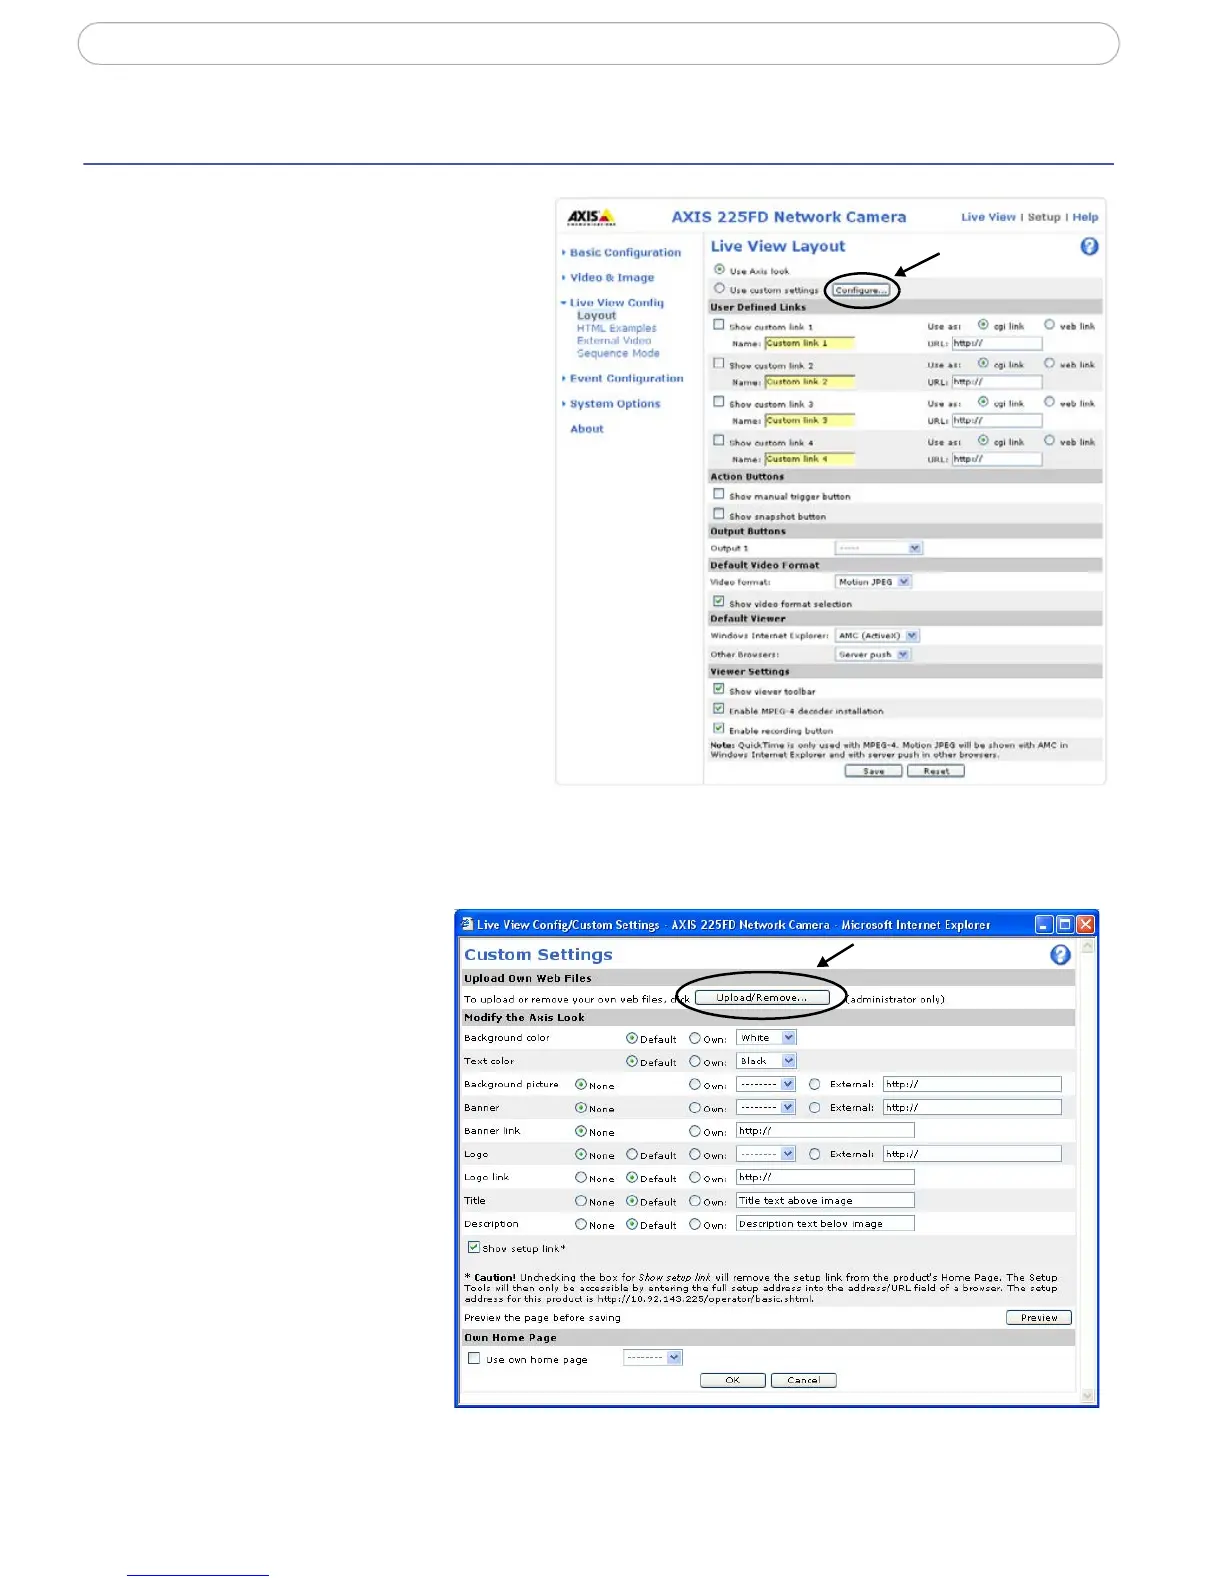Open Event Configuration menu
This screenshot has width=1224, height=1584.
(627, 379)
